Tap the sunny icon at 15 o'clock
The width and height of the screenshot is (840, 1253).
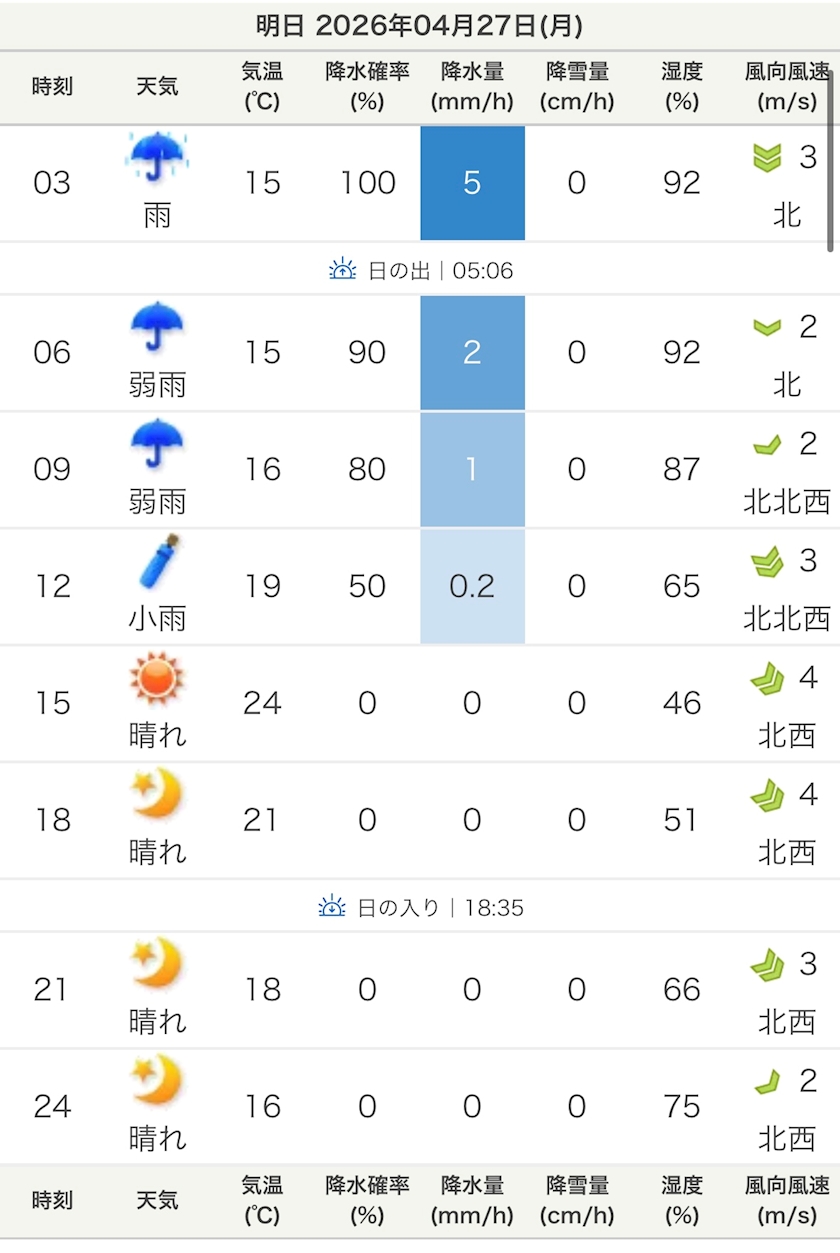[158, 677]
